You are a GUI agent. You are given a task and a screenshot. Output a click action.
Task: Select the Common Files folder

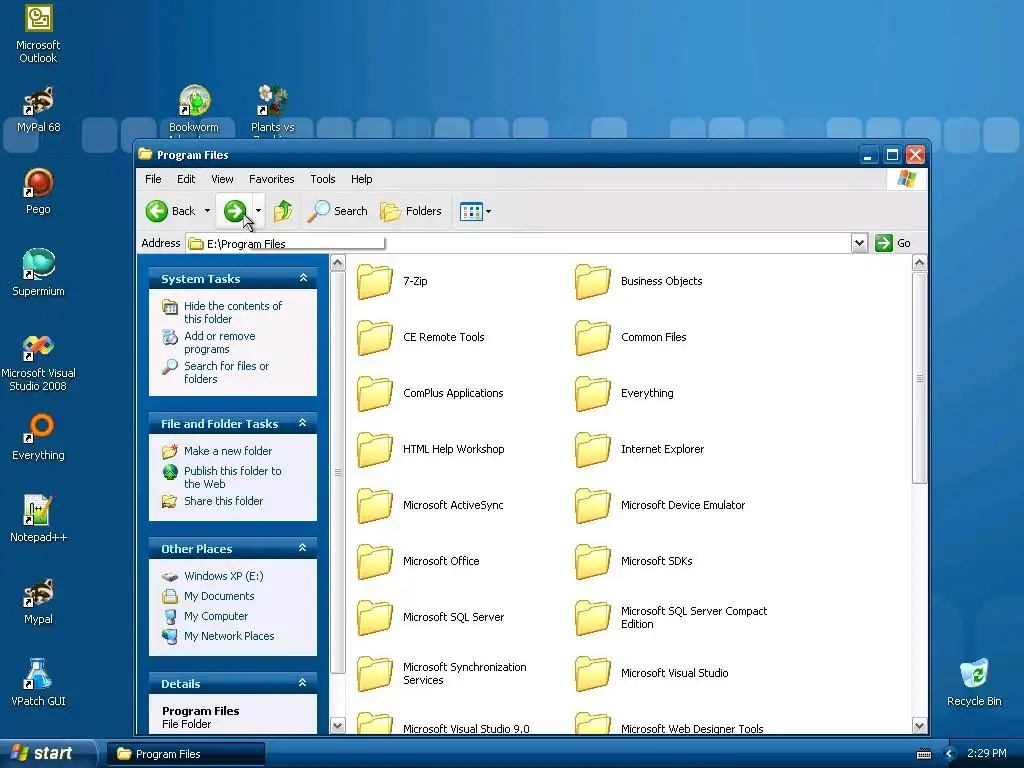click(631, 337)
